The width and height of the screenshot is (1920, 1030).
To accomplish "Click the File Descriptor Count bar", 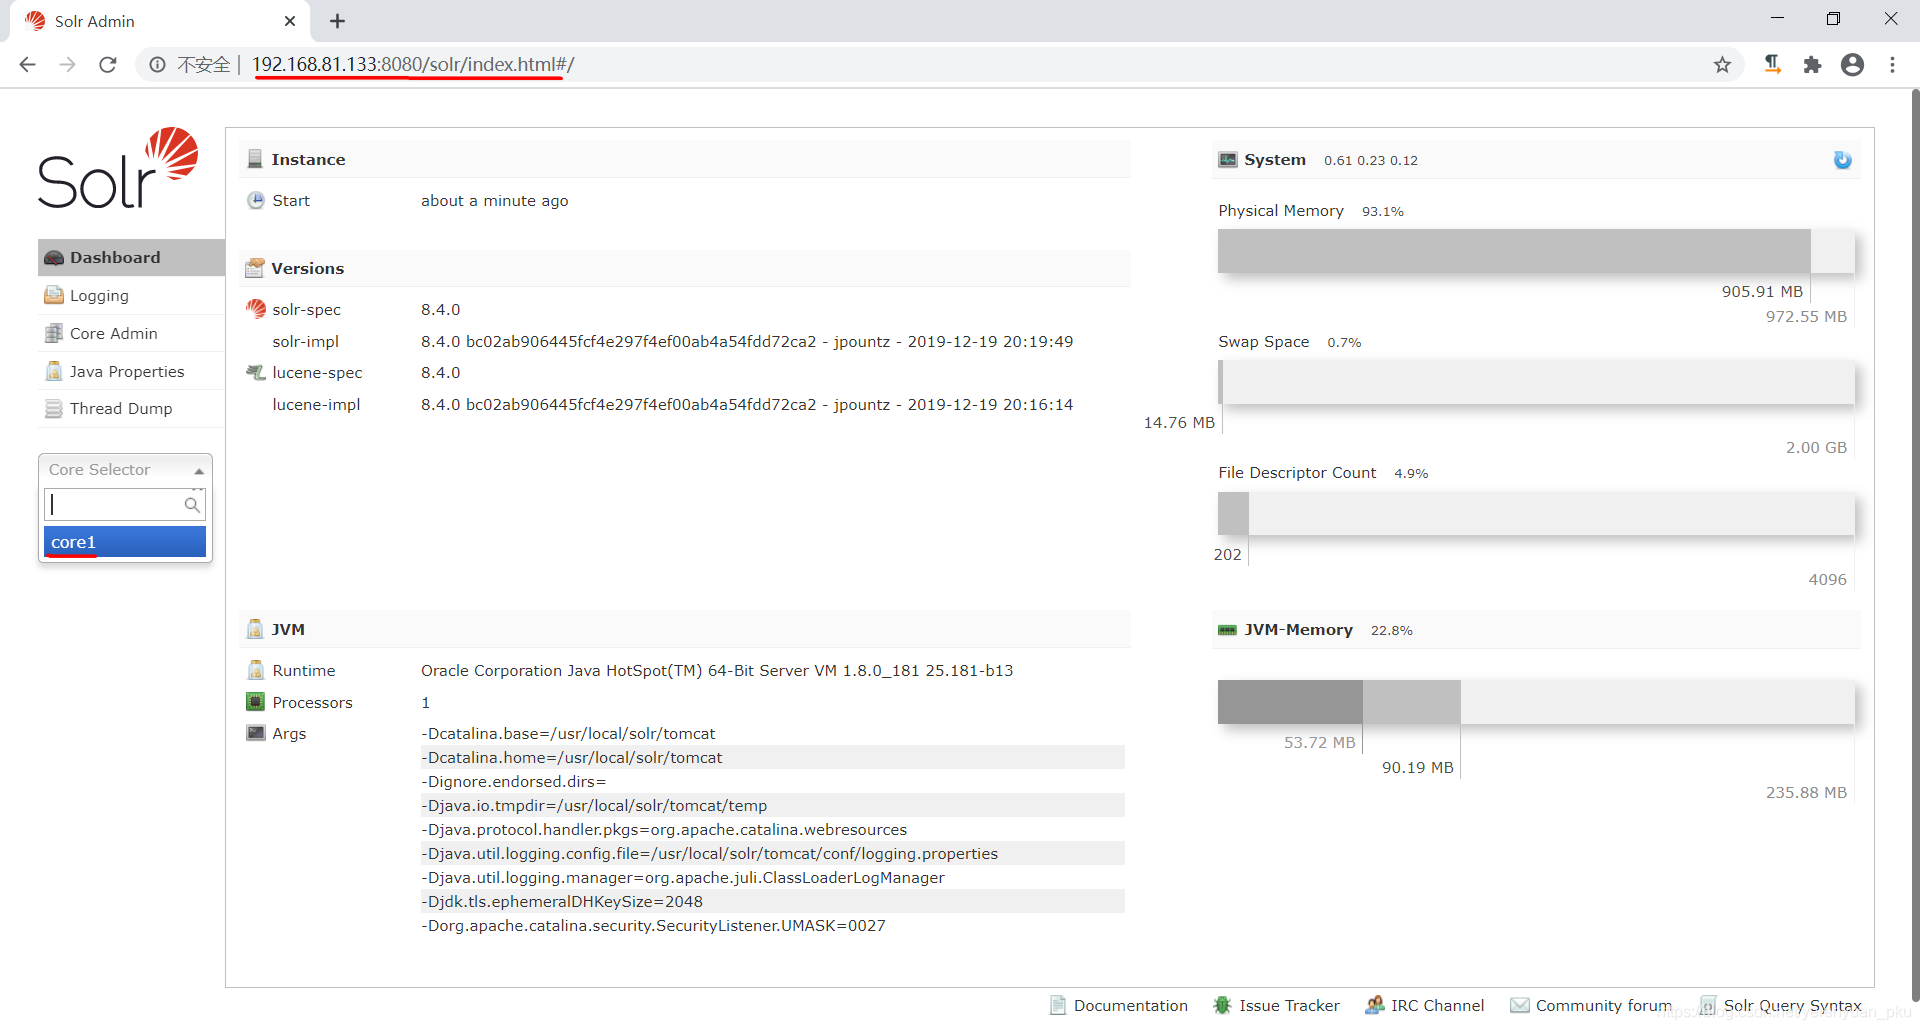I will (x=1536, y=514).
